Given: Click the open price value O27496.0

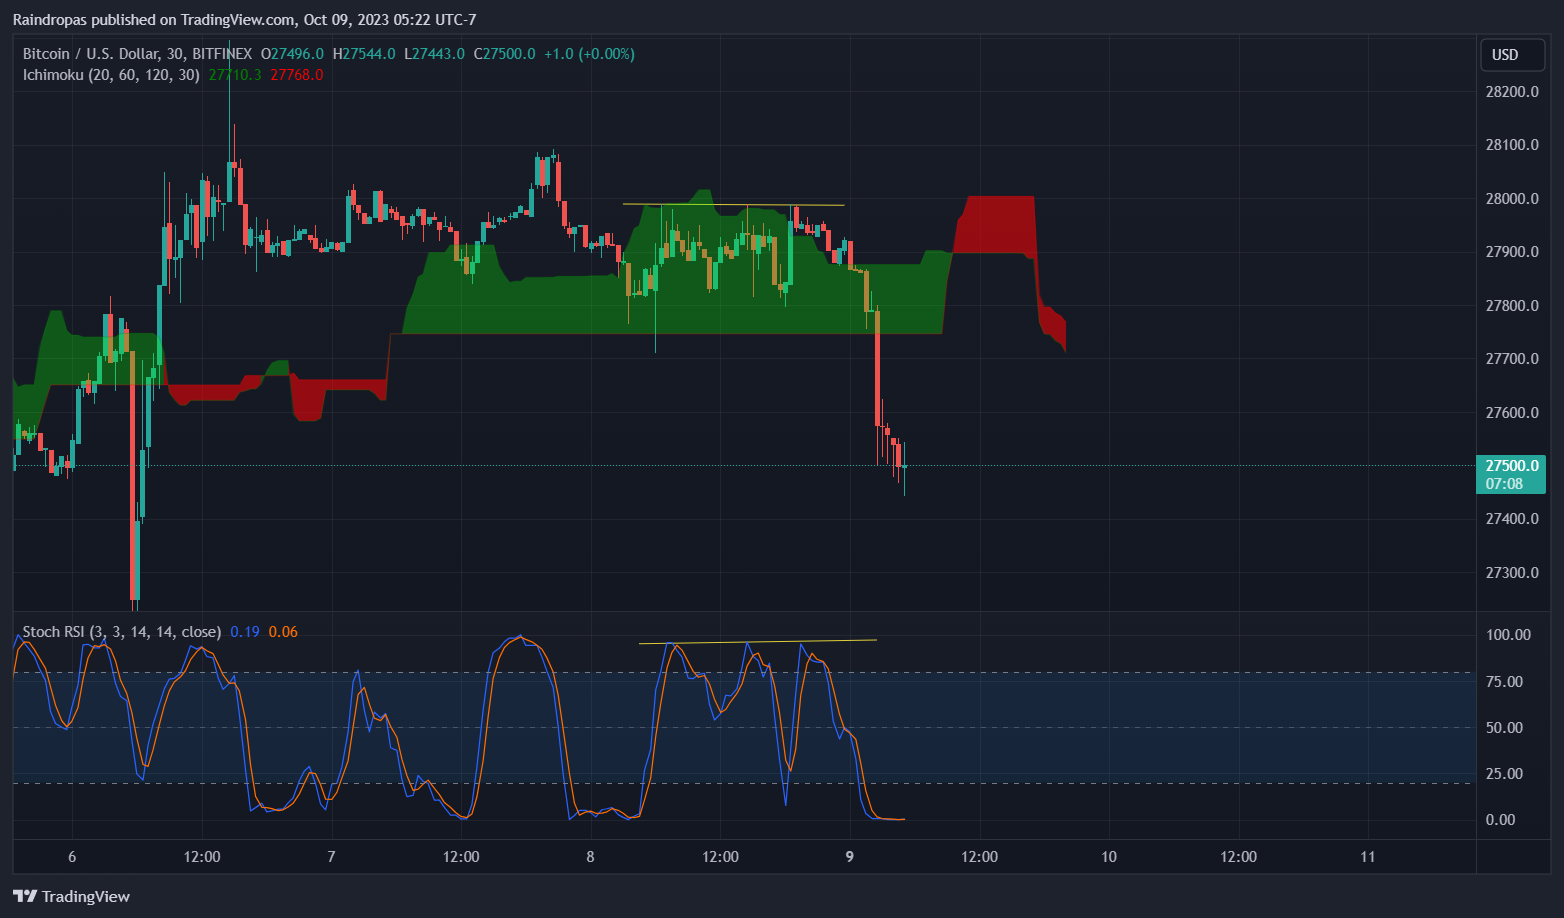Looking at the screenshot, I should 293,54.
